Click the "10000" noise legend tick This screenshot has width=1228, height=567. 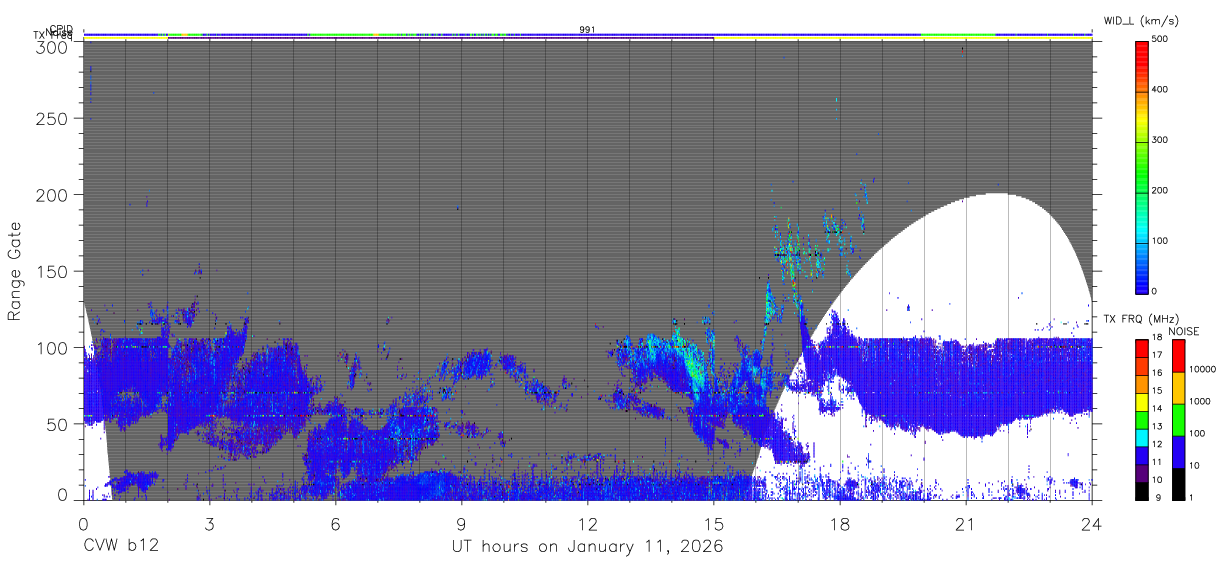pos(1201,369)
